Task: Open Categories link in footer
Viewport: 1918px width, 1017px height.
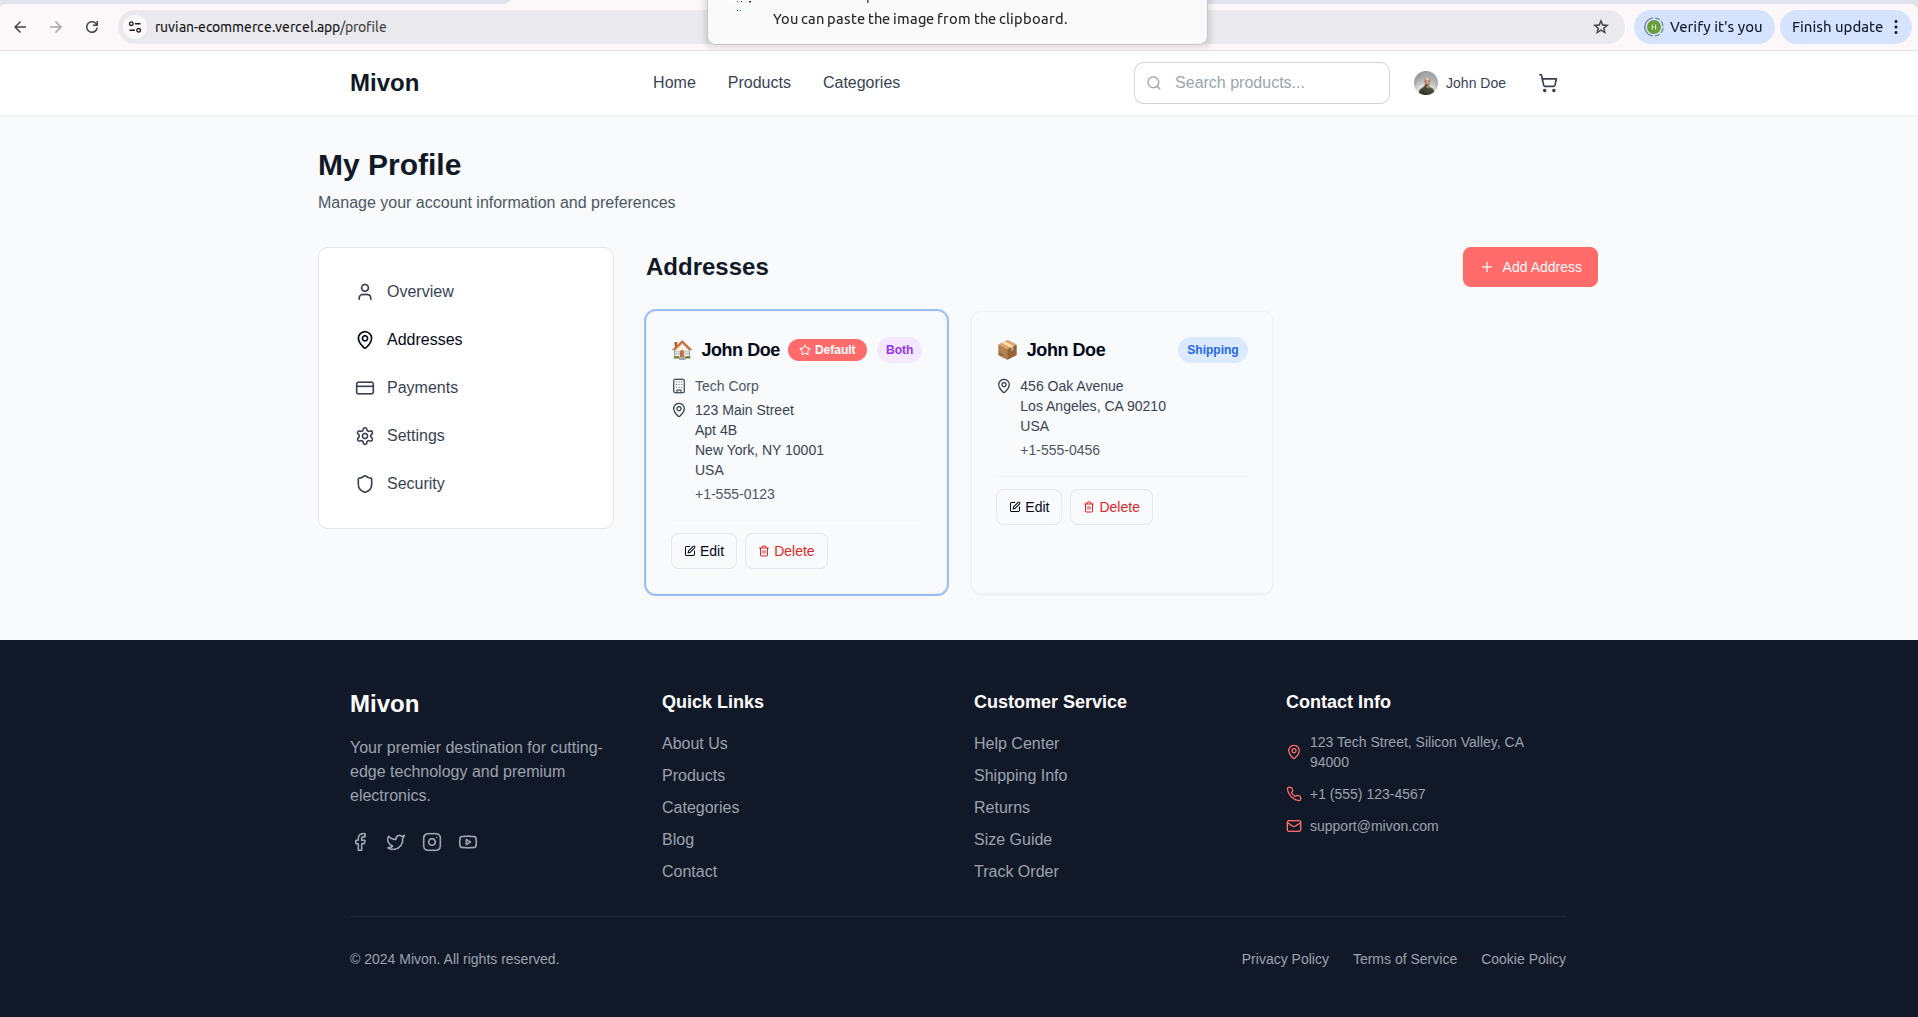Action: point(700,808)
